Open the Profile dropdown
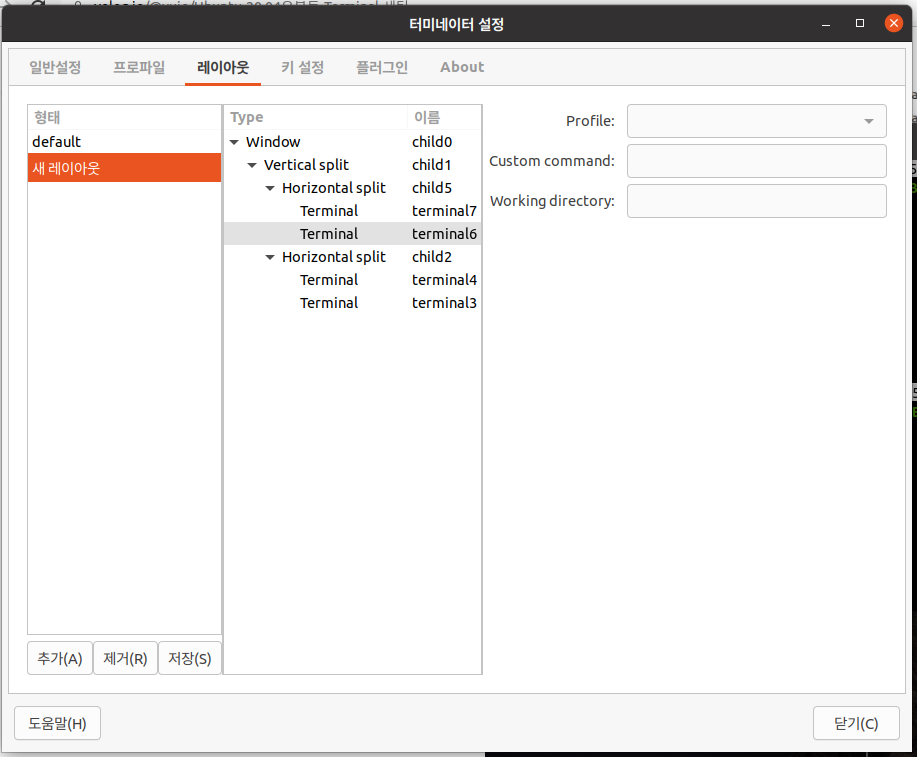This screenshot has width=917, height=757. tap(757, 121)
